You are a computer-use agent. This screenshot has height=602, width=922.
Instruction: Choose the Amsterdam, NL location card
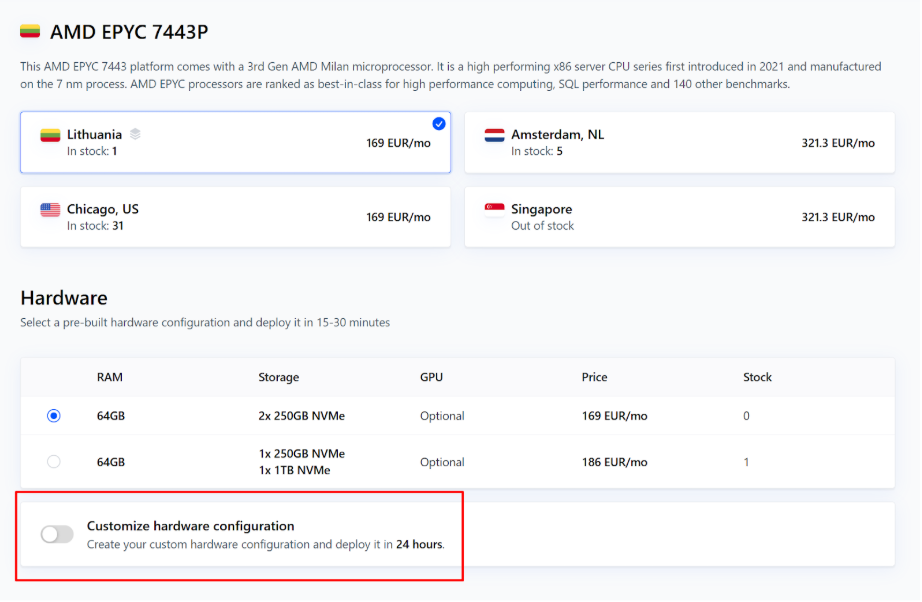679,143
